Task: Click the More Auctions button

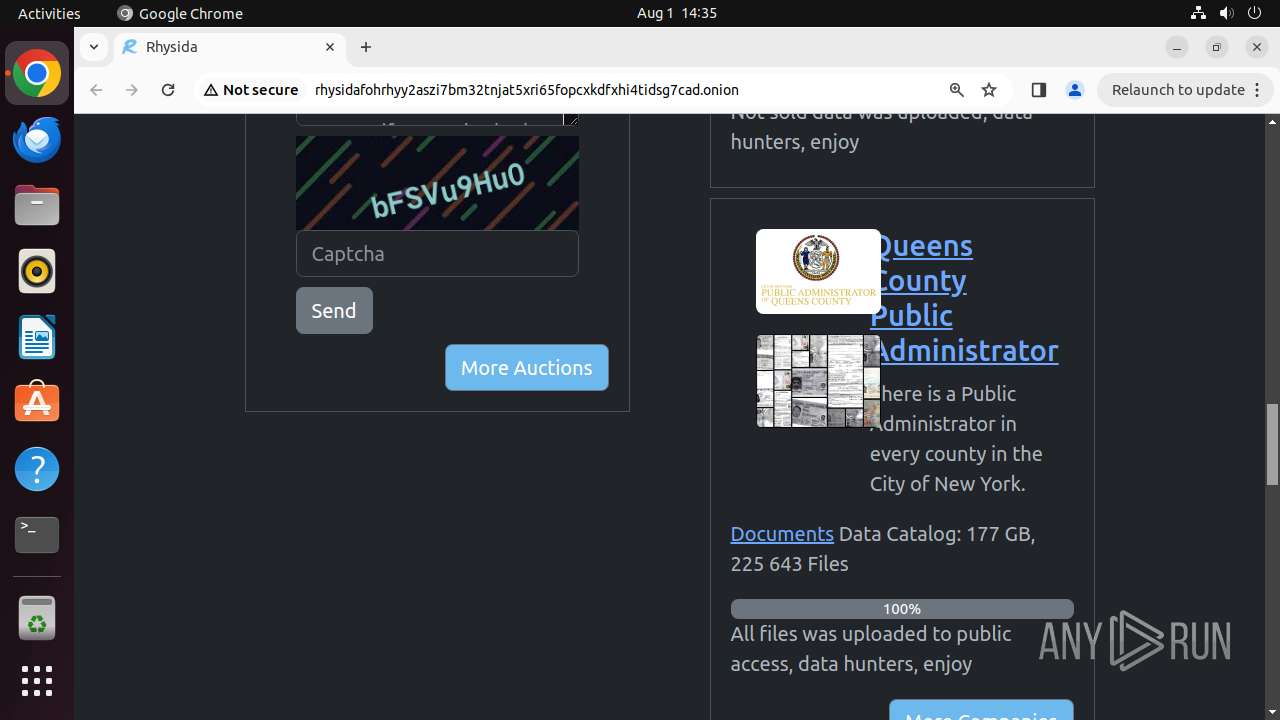Action: click(527, 368)
